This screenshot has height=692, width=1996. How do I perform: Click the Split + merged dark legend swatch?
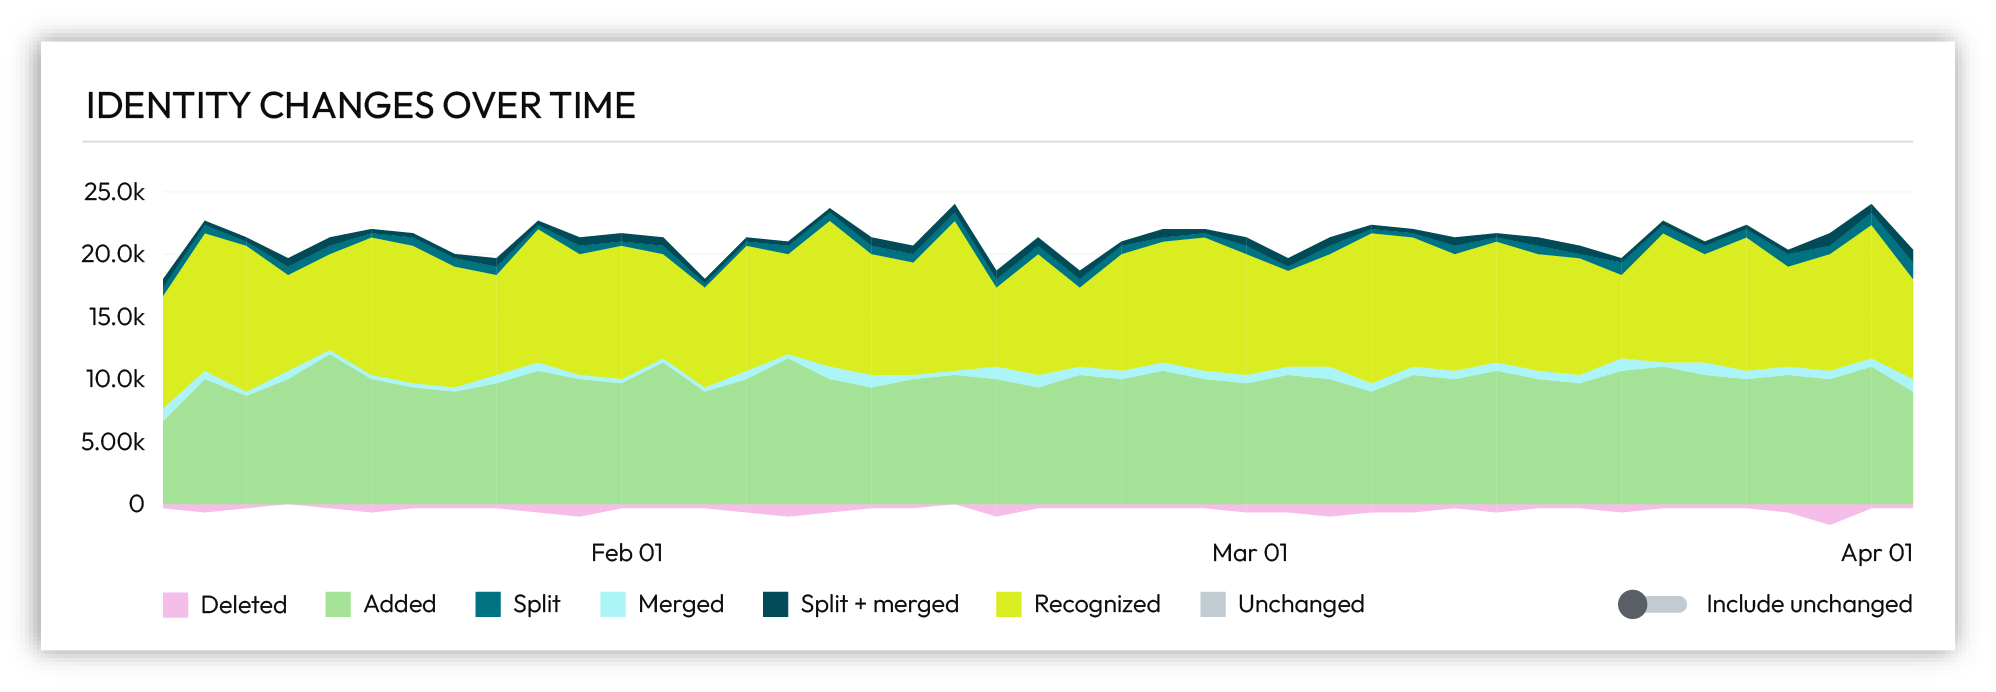pyautogui.click(x=775, y=604)
